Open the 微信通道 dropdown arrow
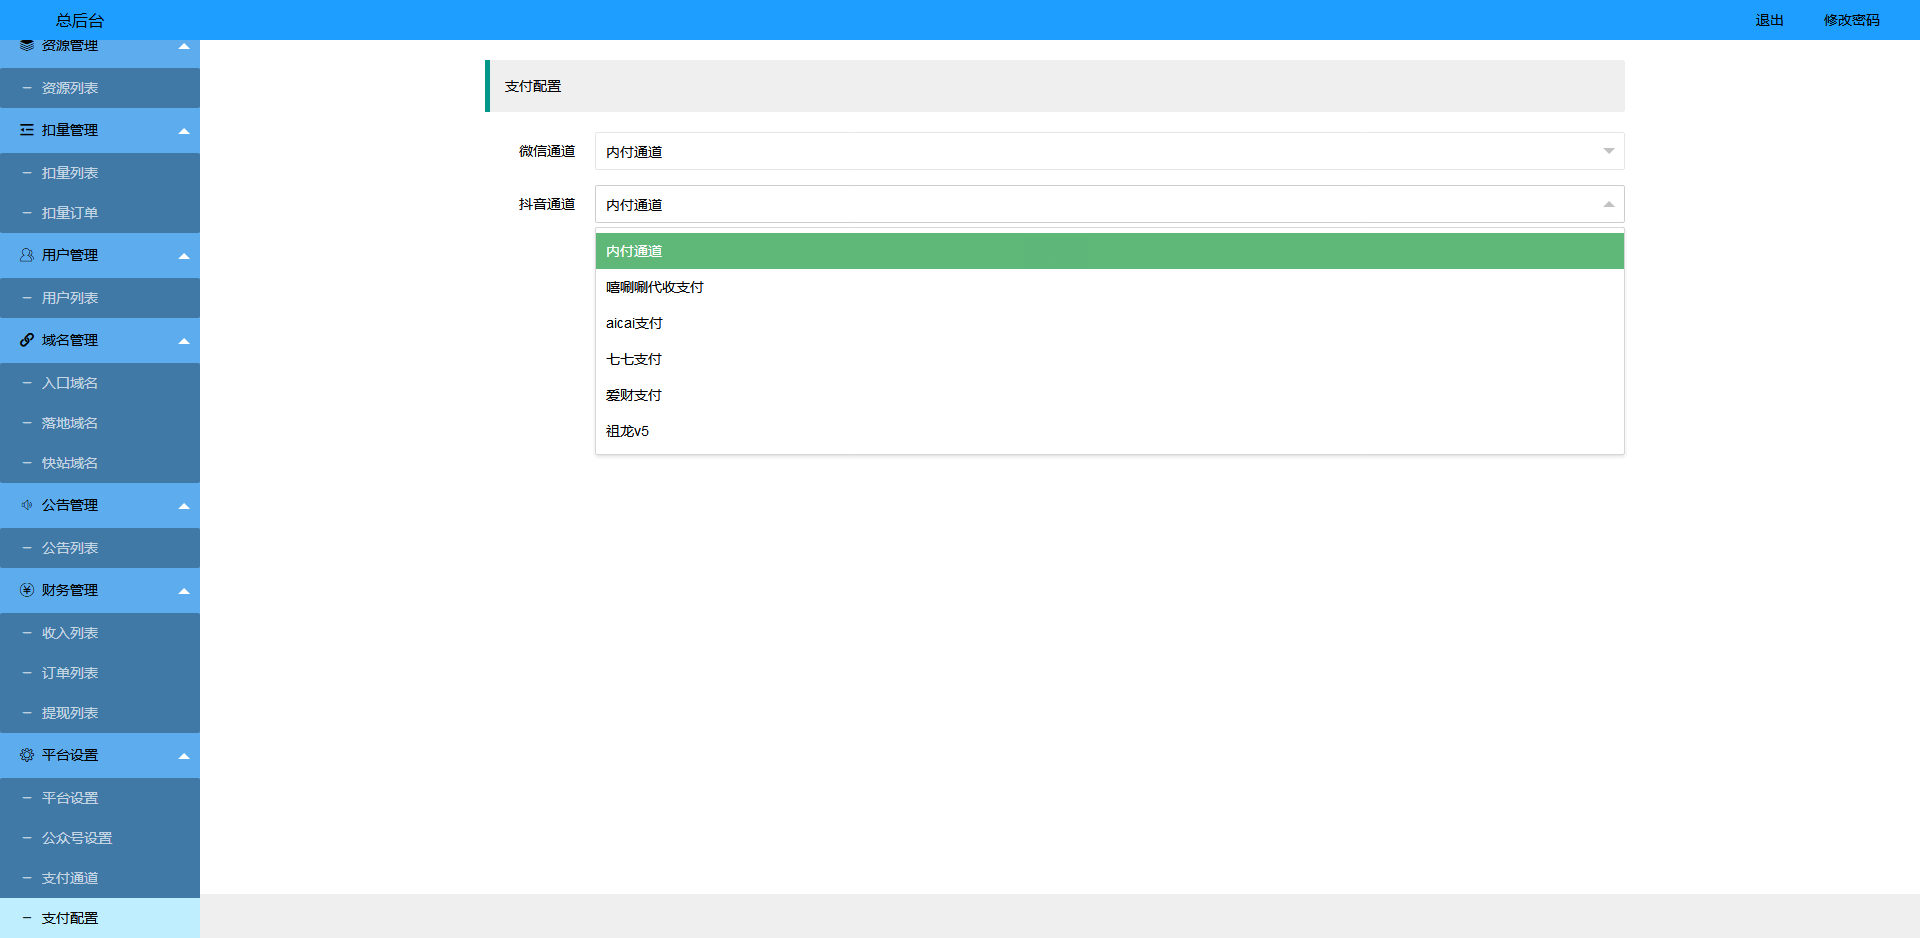1920x938 pixels. tap(1608, 151)
